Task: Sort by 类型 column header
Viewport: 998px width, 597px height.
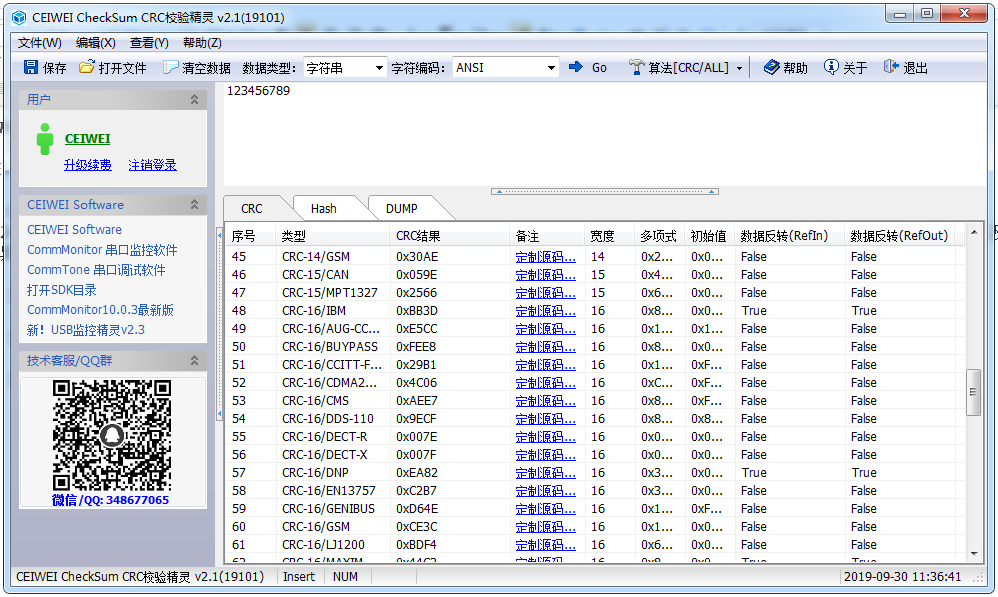Action: click(x=332, y=236)
